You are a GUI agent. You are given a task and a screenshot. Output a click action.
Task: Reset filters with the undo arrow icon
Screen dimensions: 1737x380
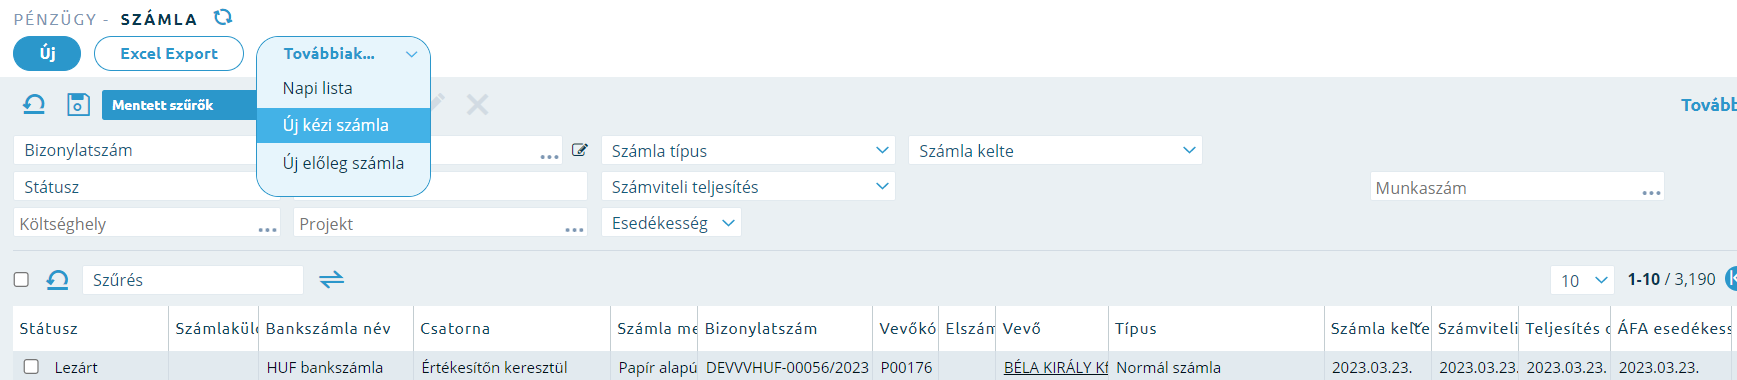point(34,104)
